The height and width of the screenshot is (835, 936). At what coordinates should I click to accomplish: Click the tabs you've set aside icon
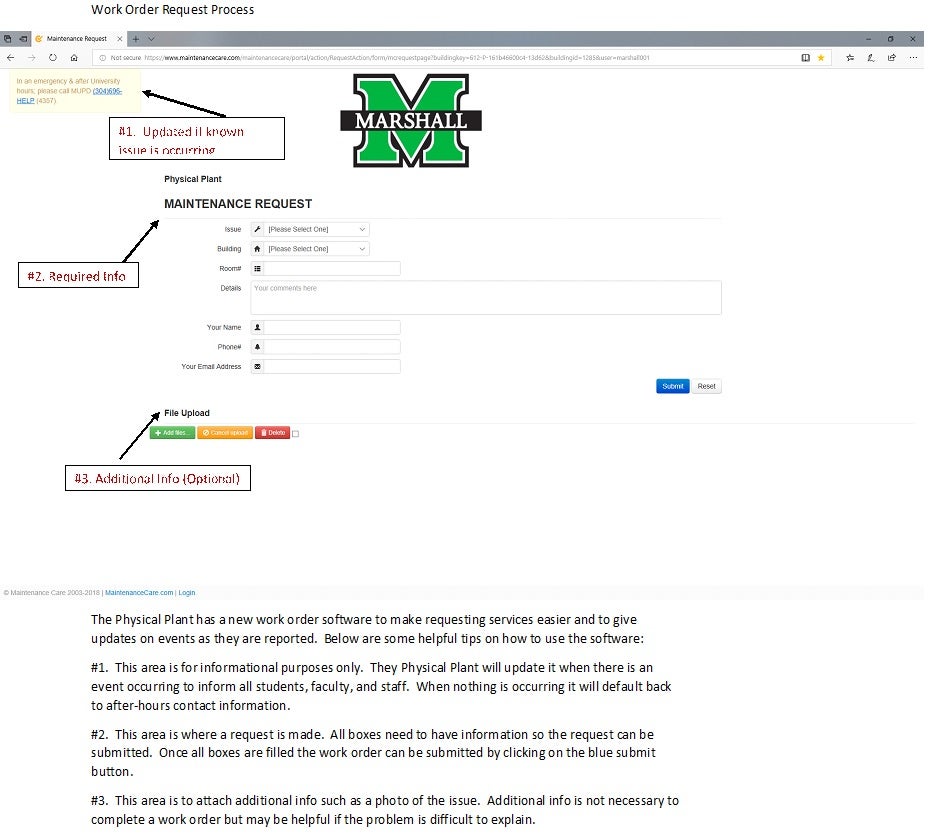[x=7, y=39]
